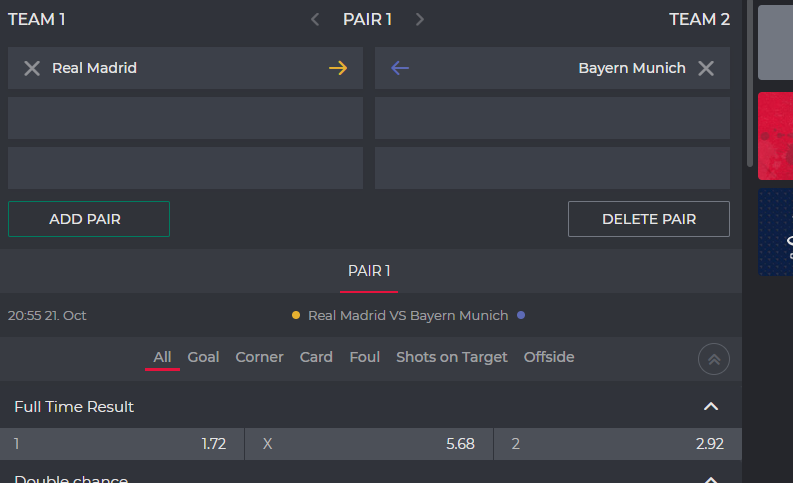Collapse the Double chance section
The height and width of the screenshot is (483, 793).
click(711, 479)
